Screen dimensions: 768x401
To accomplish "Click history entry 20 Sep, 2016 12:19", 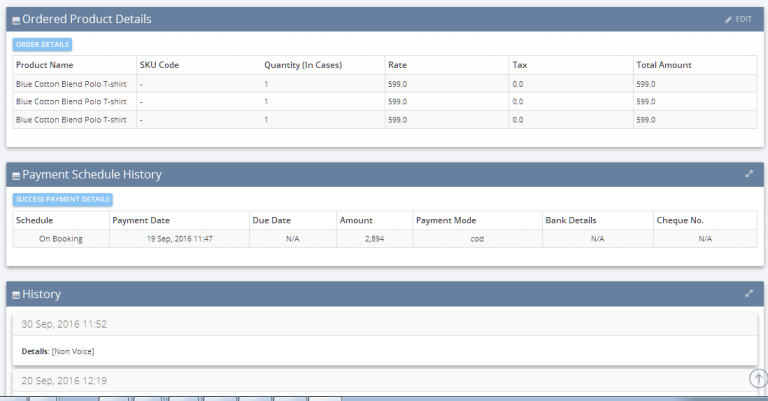I will [x=64, y=380].
